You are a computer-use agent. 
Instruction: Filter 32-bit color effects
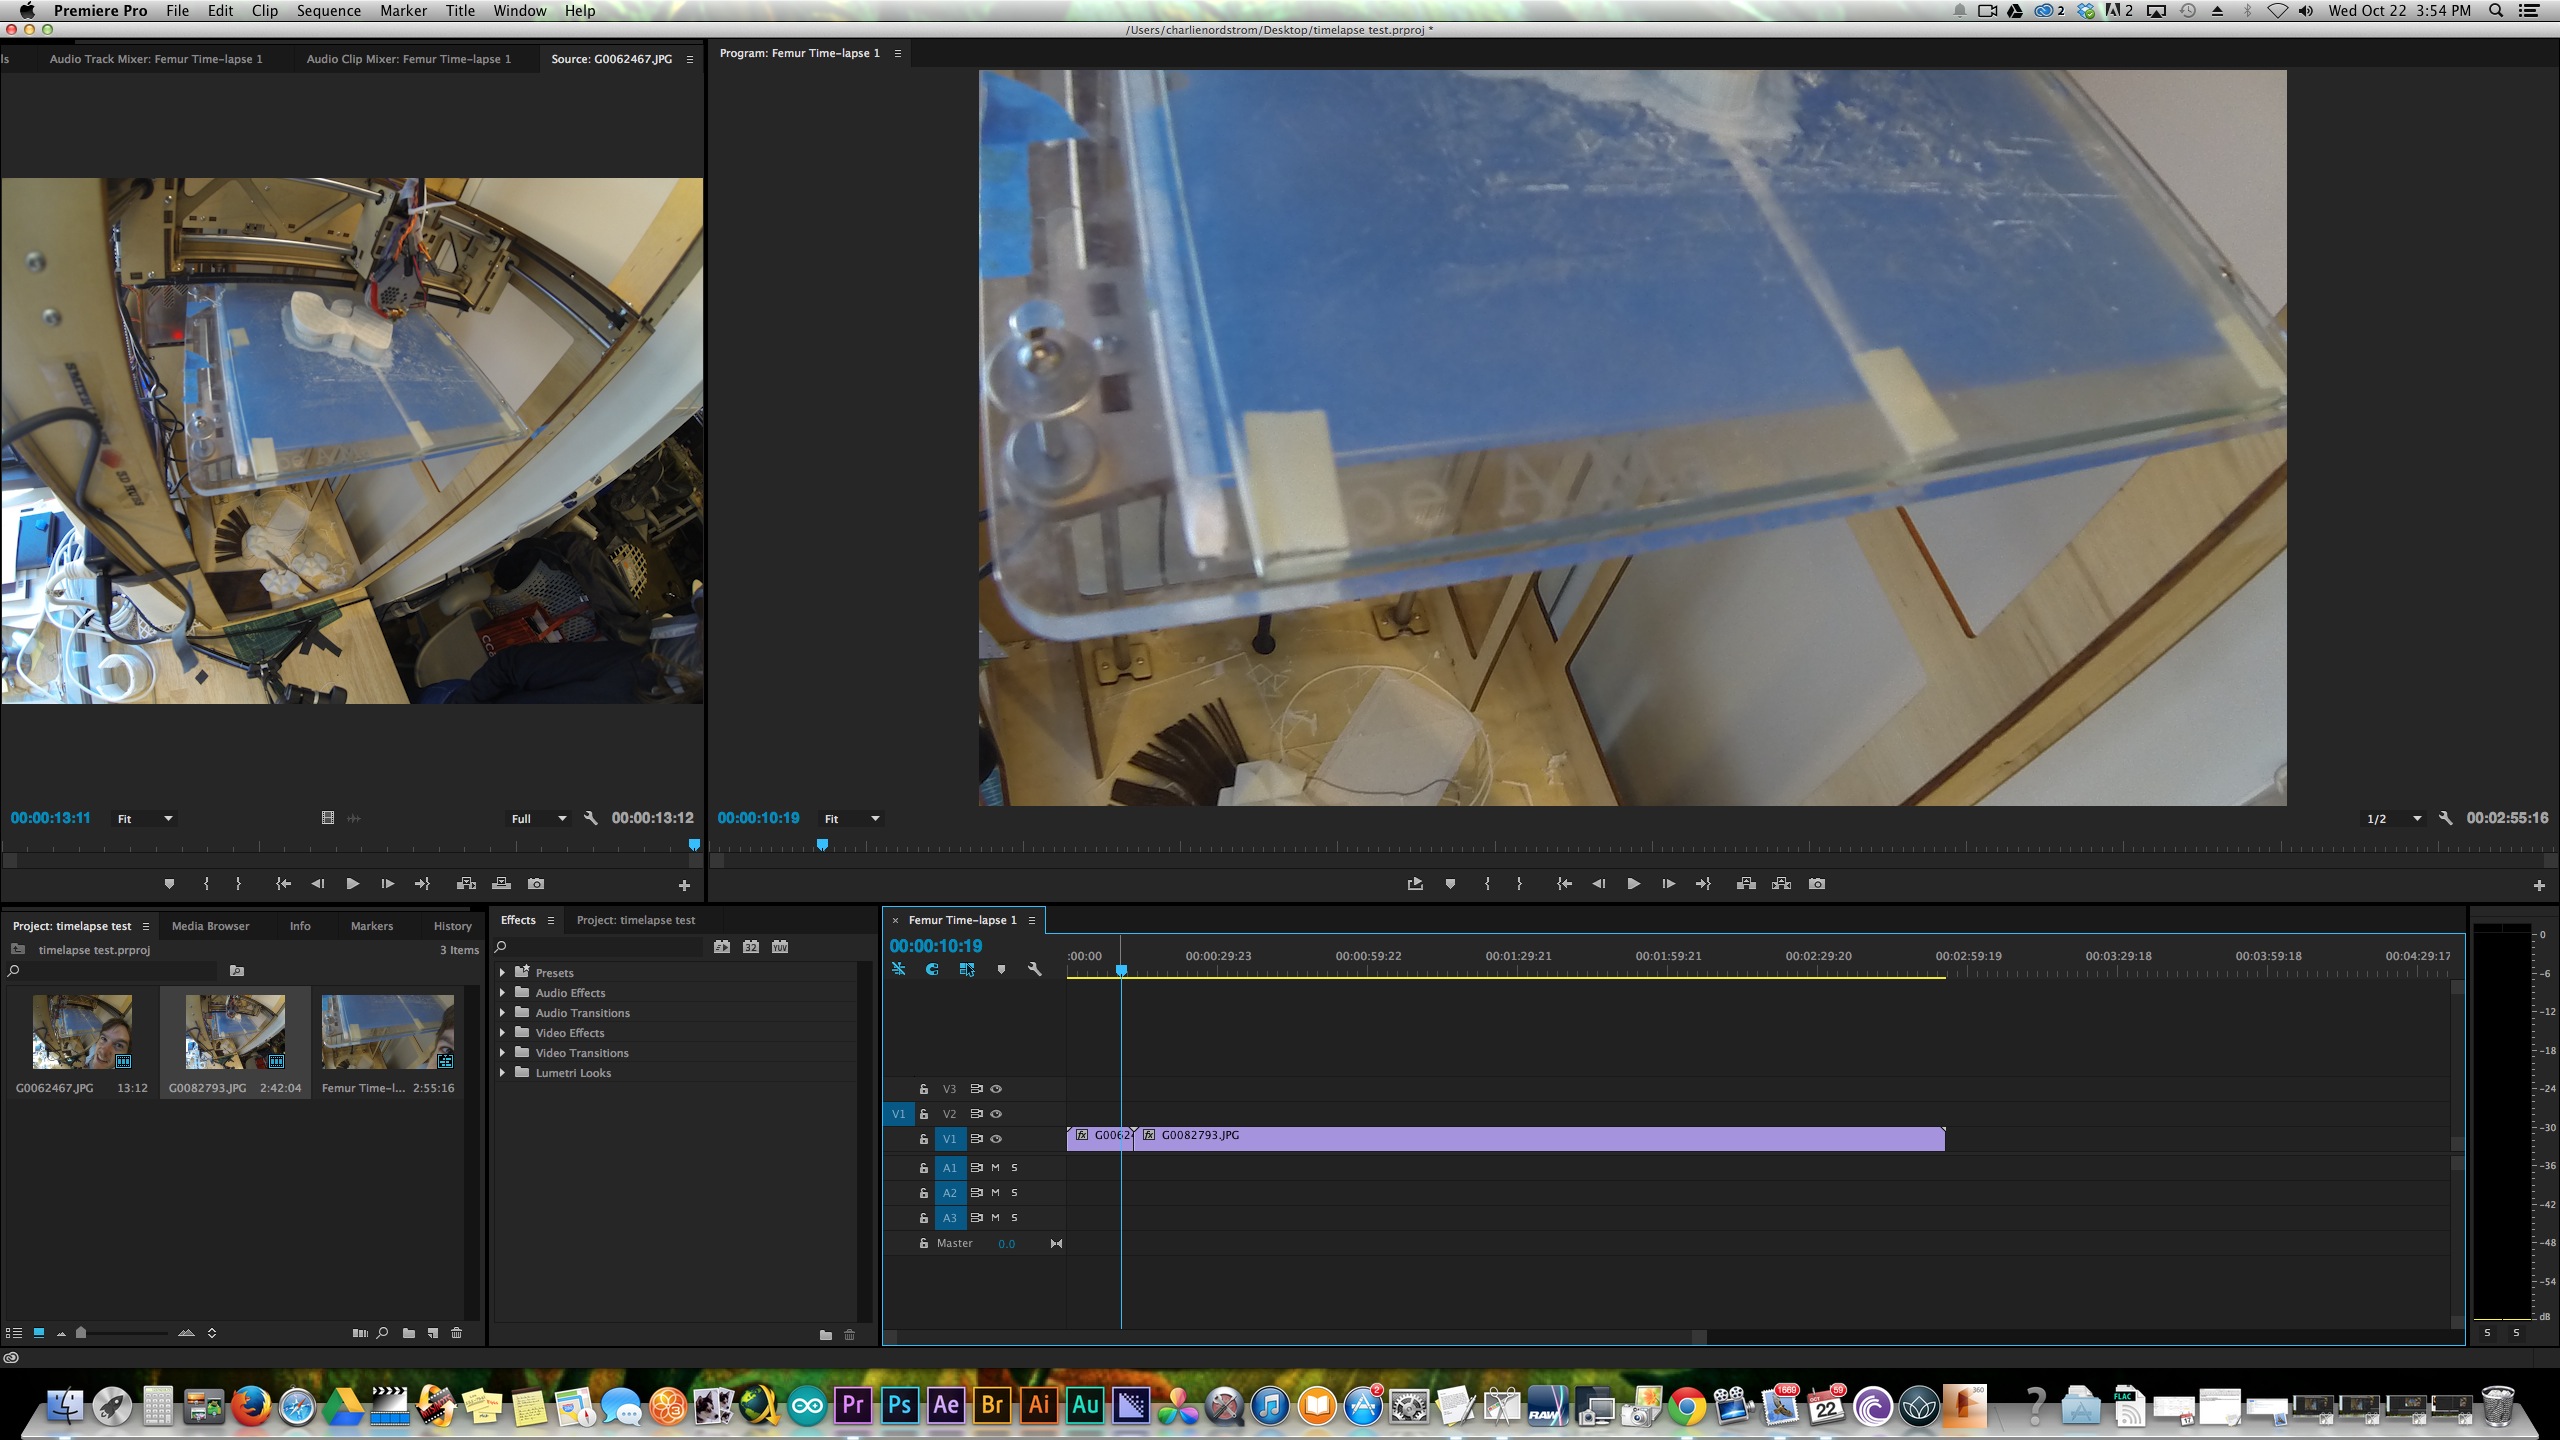tap(751, 947)
